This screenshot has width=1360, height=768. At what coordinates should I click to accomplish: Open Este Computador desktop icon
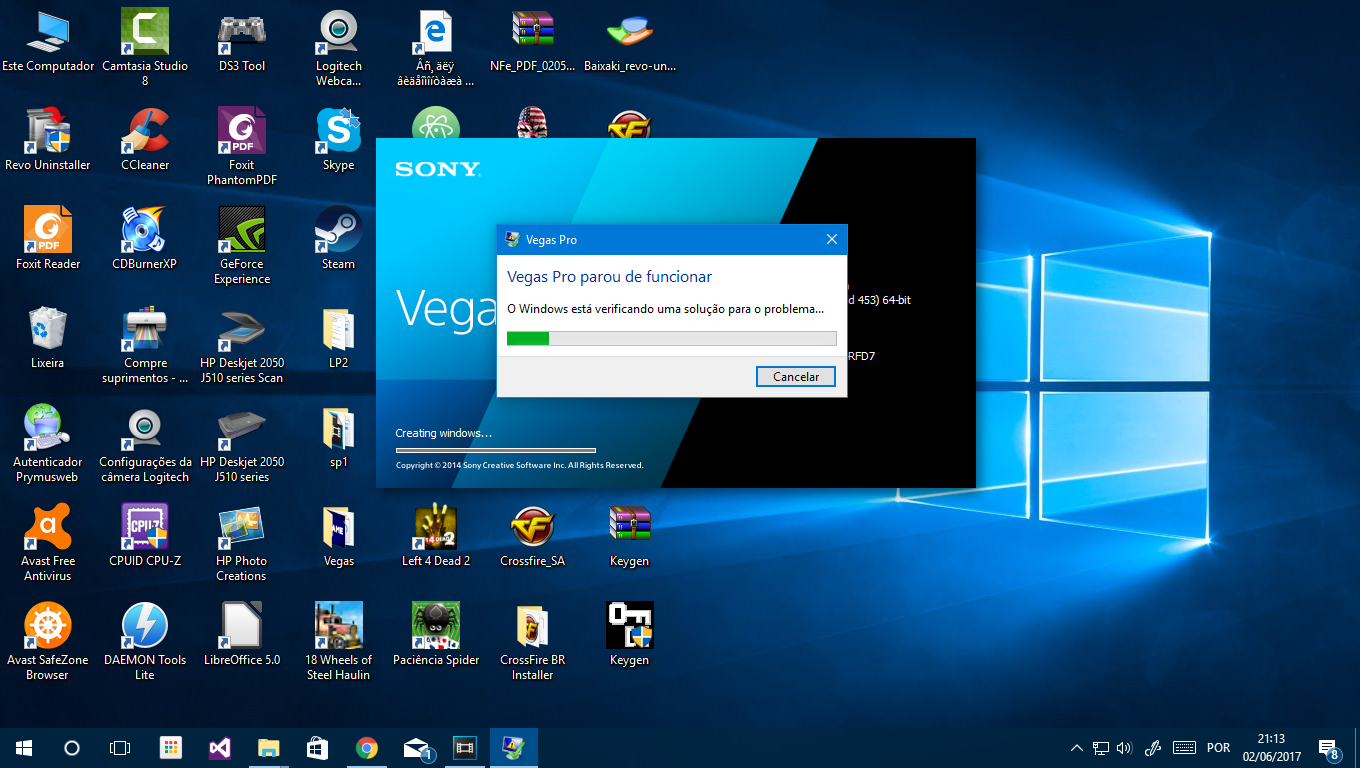tap(48, 41)
